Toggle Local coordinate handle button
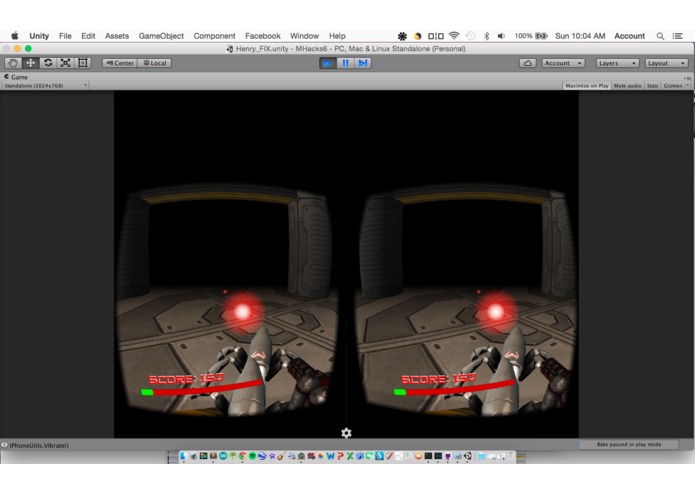This screenshot has width=695, height=494. click(155, 63)
